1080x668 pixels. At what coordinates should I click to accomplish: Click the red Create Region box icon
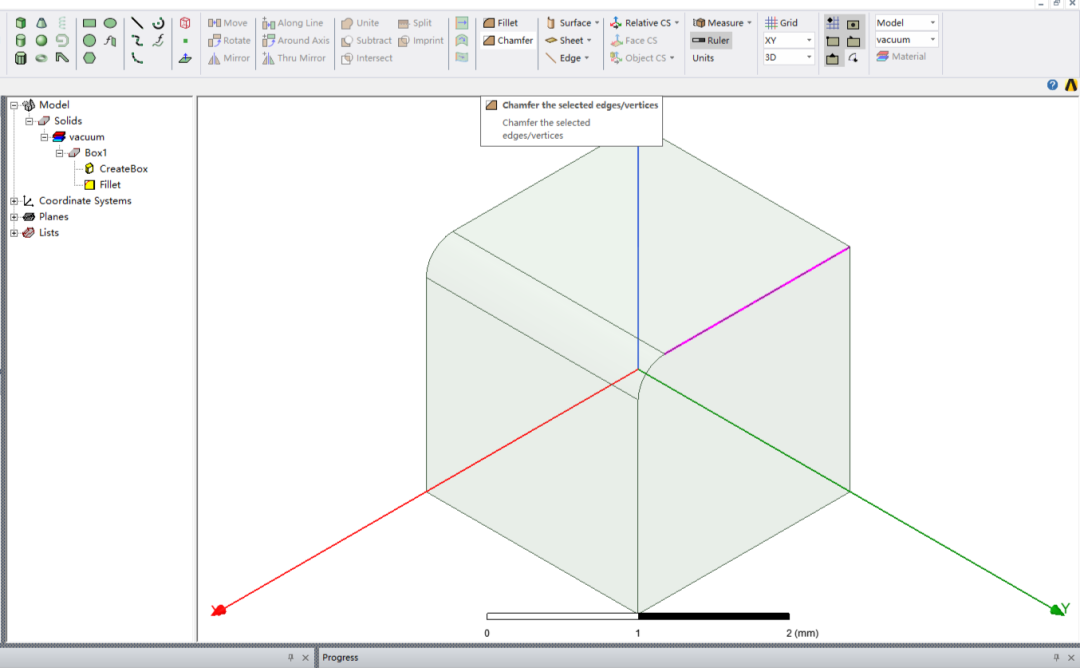(185, 23)
